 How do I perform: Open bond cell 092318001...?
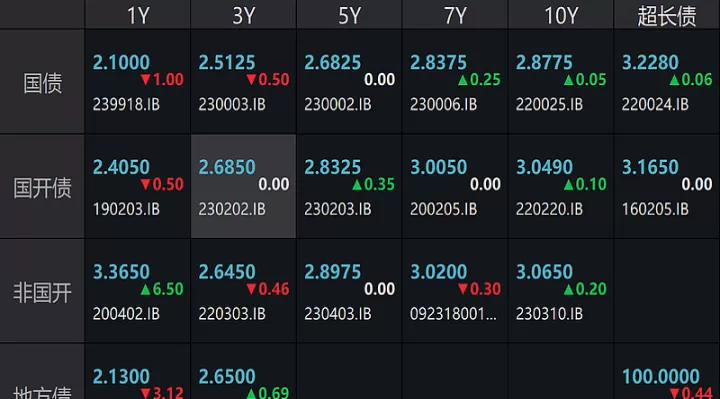pyautogui.click(x=455, y=291)
